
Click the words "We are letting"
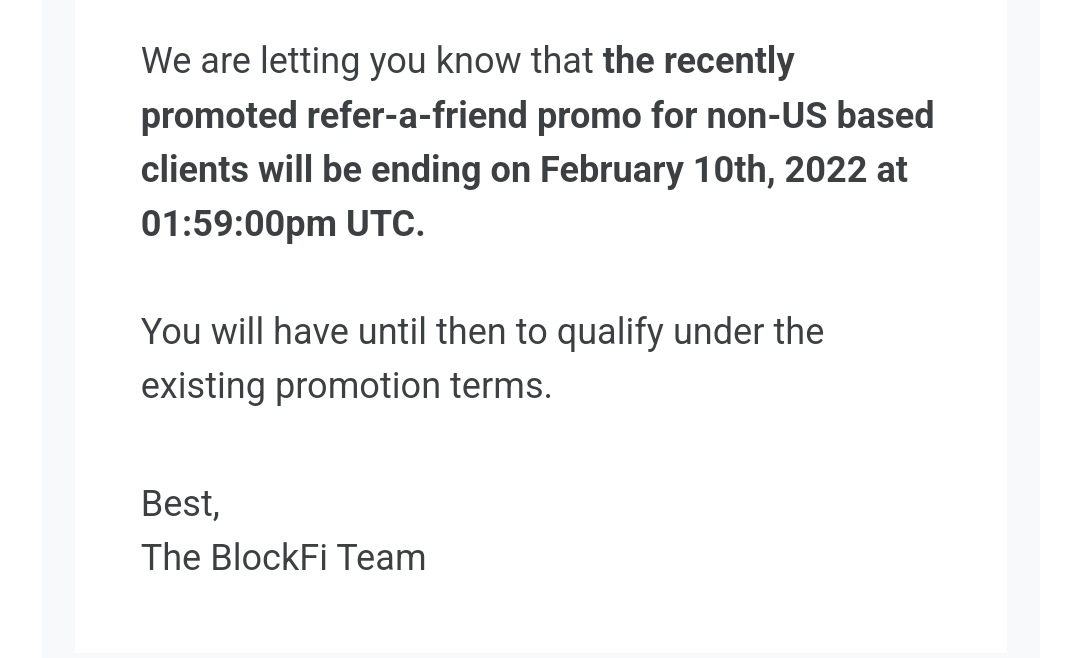[x=249, y=61]
